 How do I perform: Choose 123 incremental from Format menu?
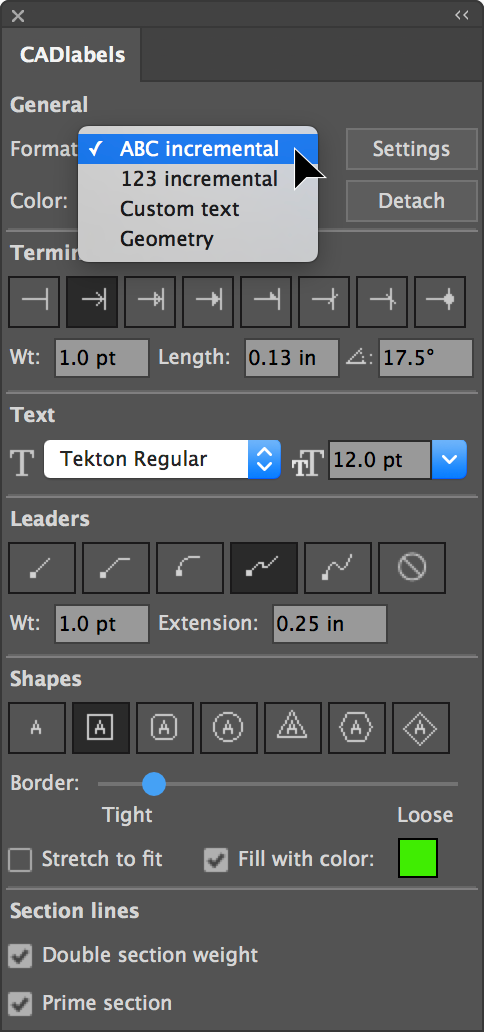(198, 179)
